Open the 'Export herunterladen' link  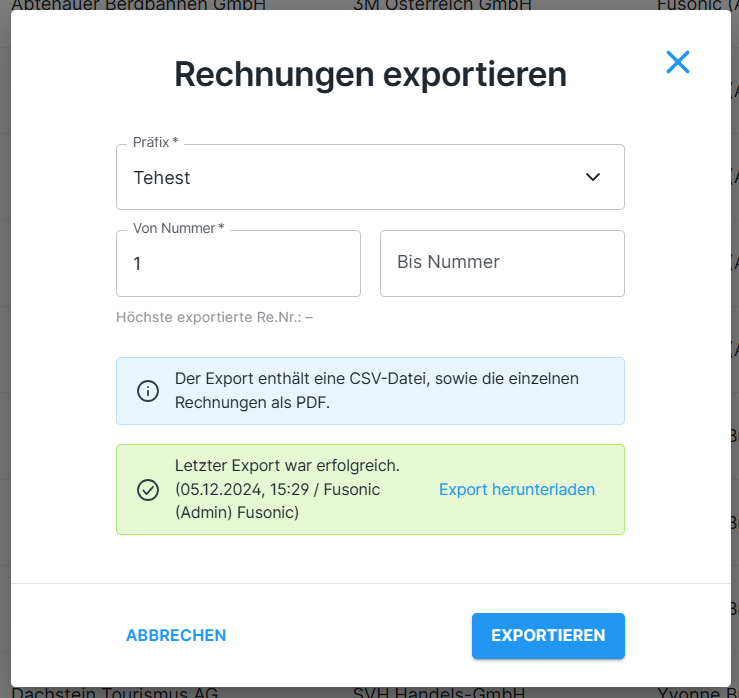pyautogui.click(x=517, y=490)
